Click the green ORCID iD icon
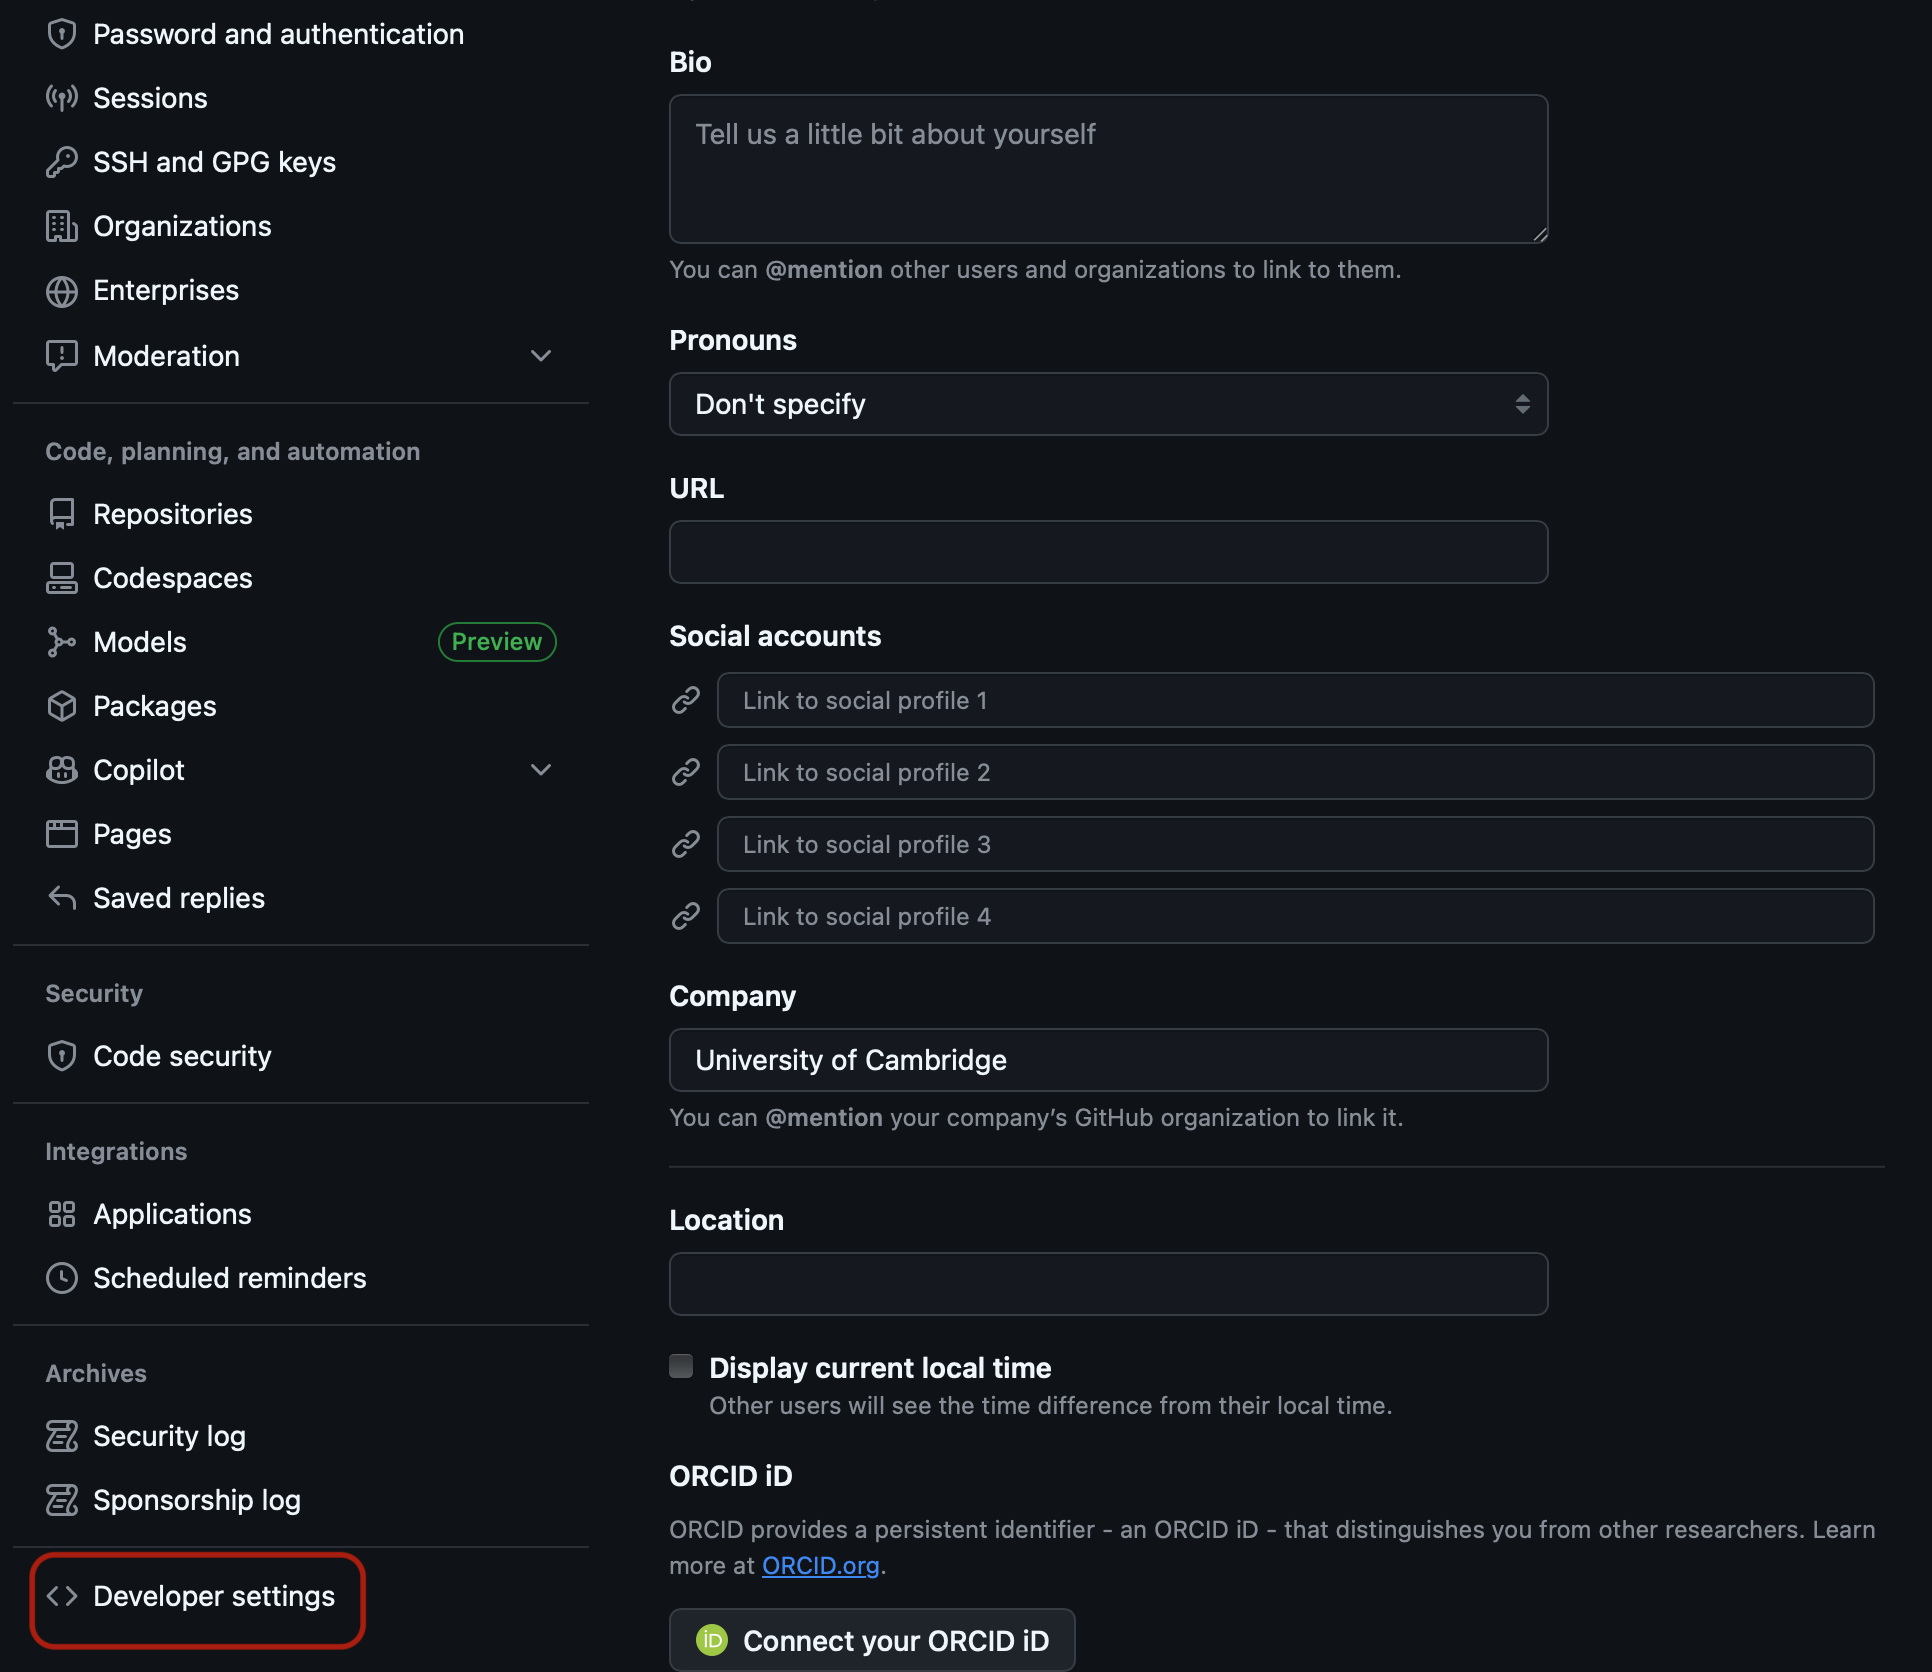Screen dimensions: 1932x1672 [711, 1640]
